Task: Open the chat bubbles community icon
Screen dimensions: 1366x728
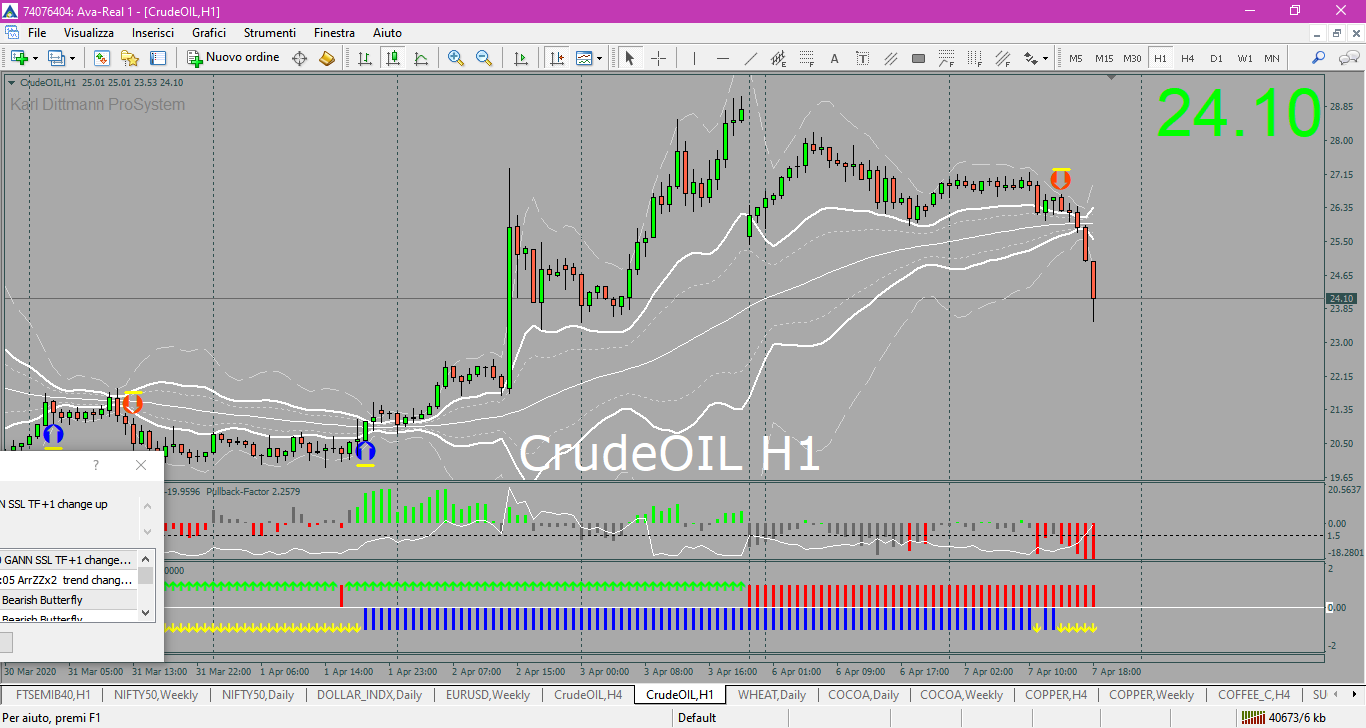Action: (x=1348, y=58)
